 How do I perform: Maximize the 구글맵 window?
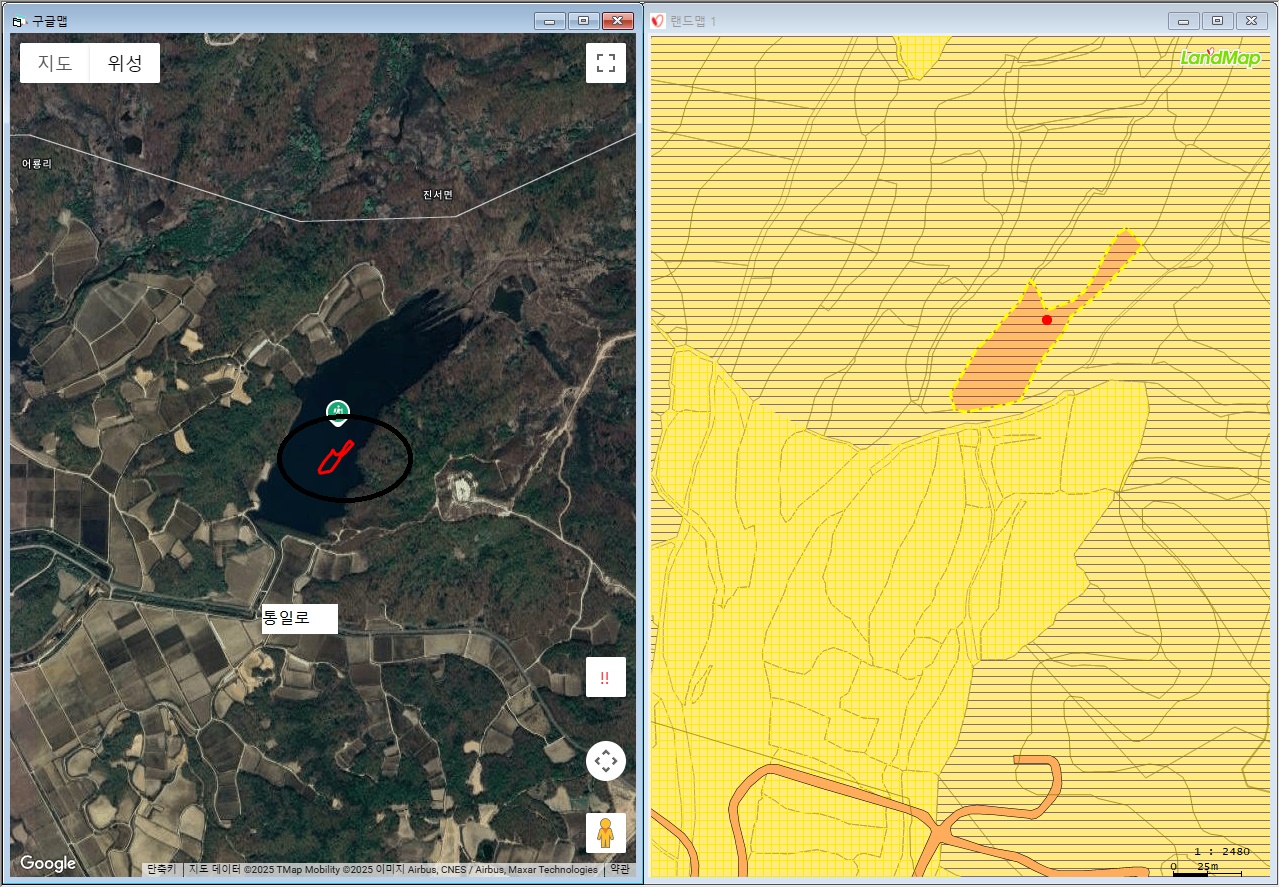point(583,20)
